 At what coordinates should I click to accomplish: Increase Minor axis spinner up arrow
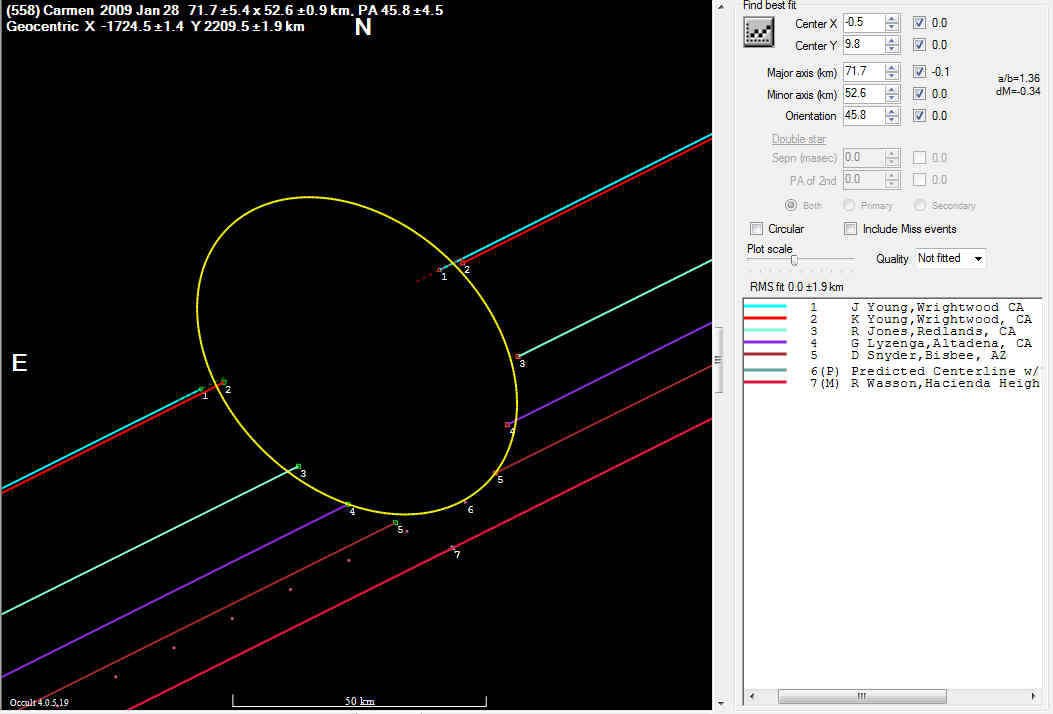pyautogui.click(x=892, y=90)
